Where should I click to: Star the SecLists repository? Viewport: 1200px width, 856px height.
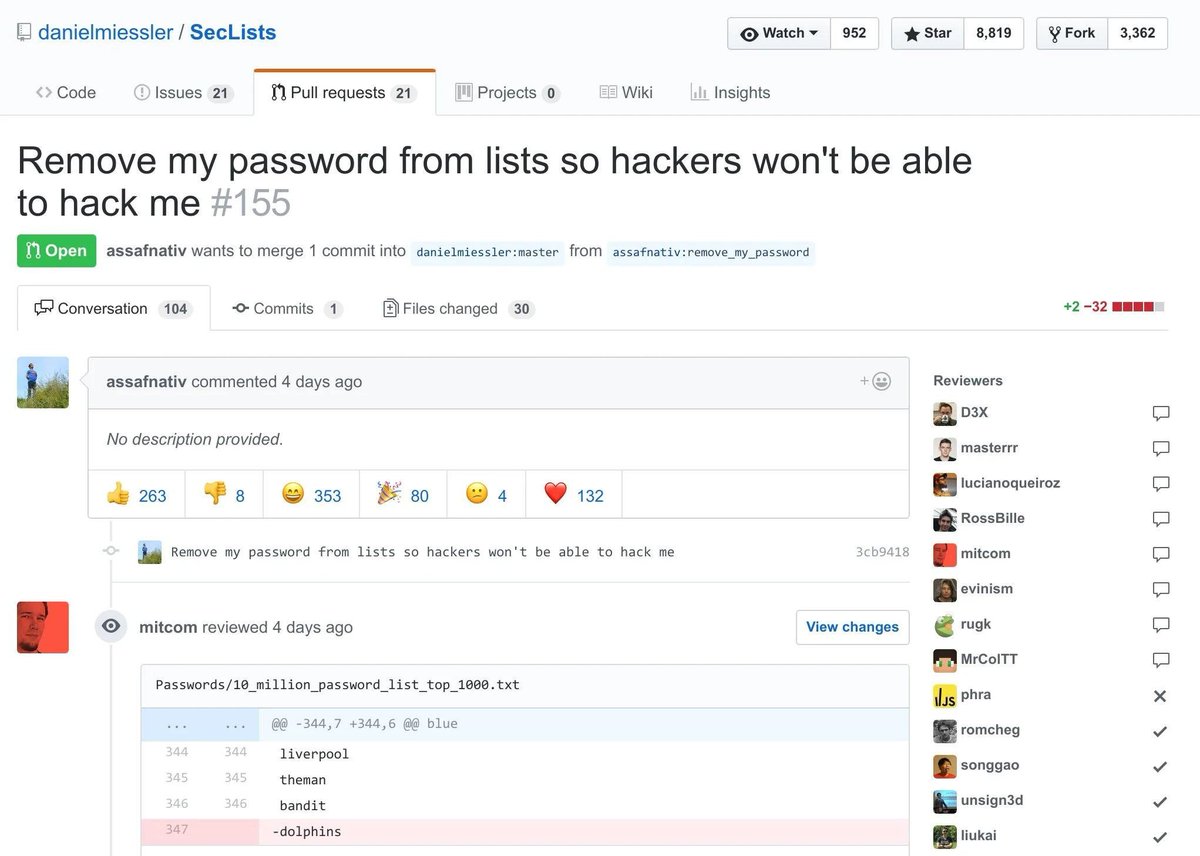click(x=926, y=33)
